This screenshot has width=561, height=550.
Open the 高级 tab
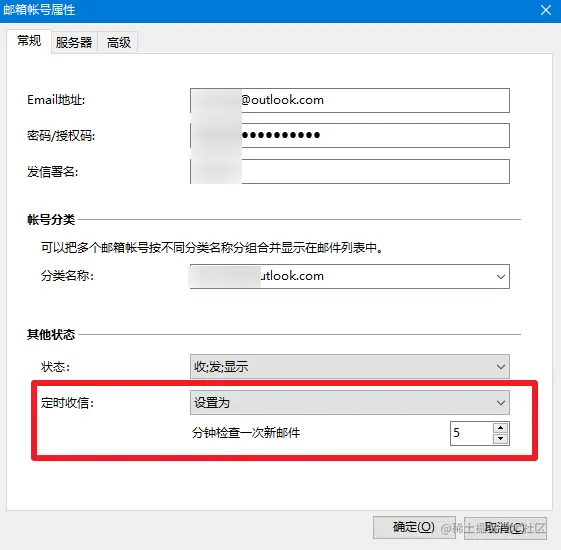click(x=118, y=43)
